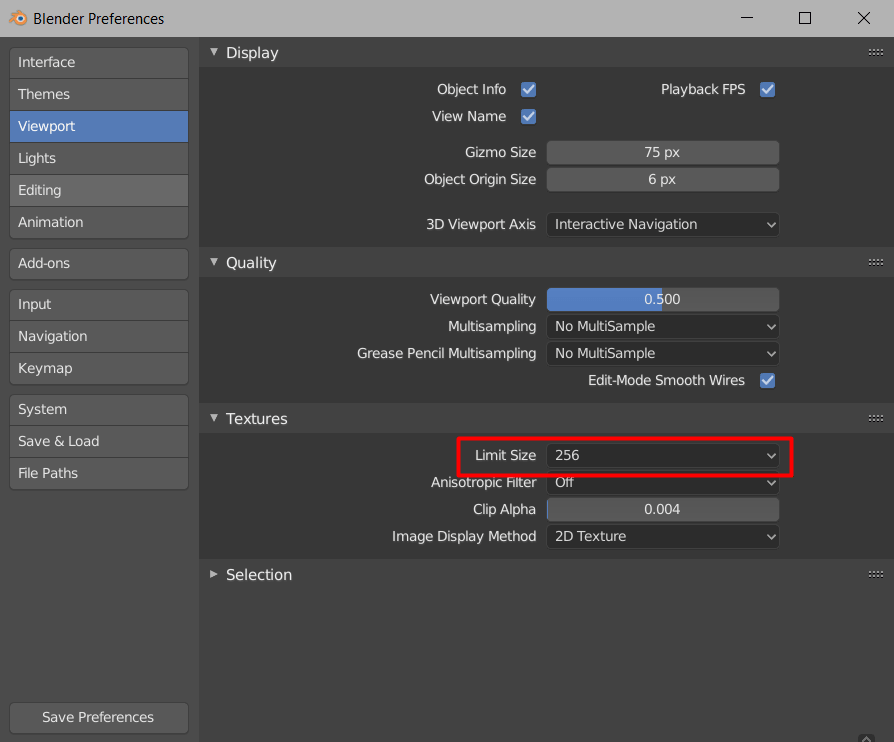
Task: Click the Limit Size label
Action: [505, 455]
